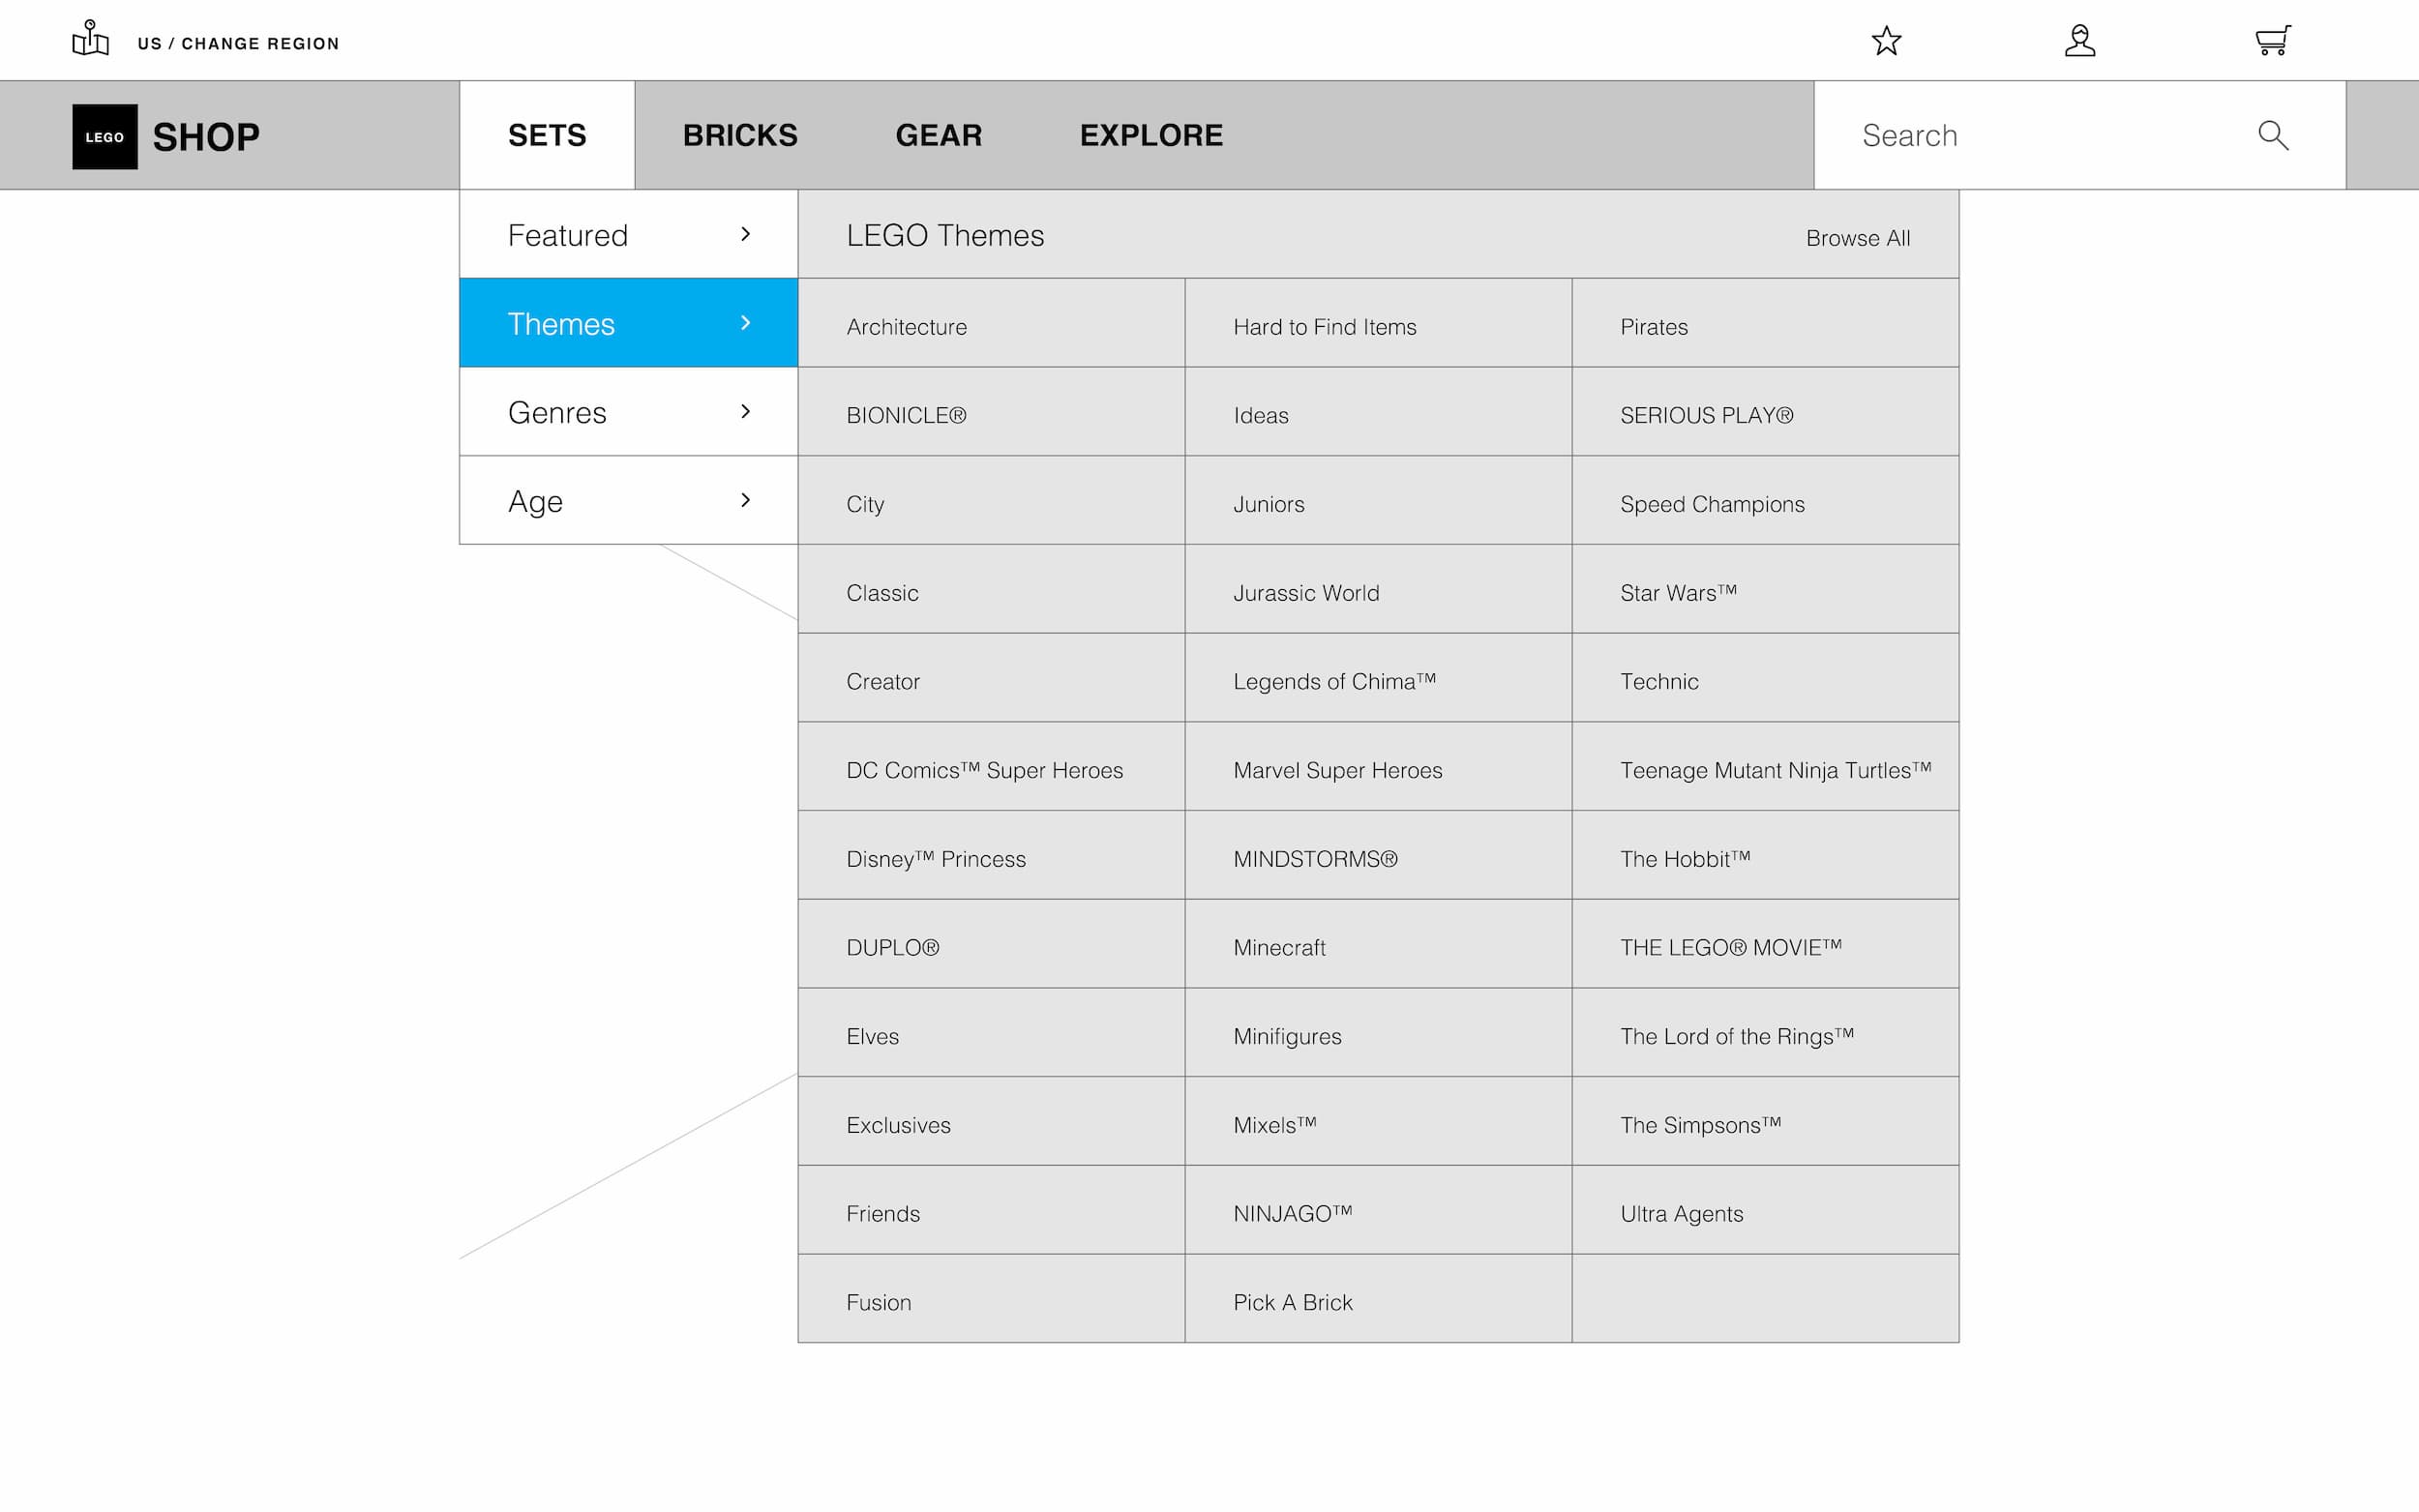Image resolution: width=2419 pixels, height=1512 pixels.
Task: Click the Browse All link
Action: tap(1857, 238)
